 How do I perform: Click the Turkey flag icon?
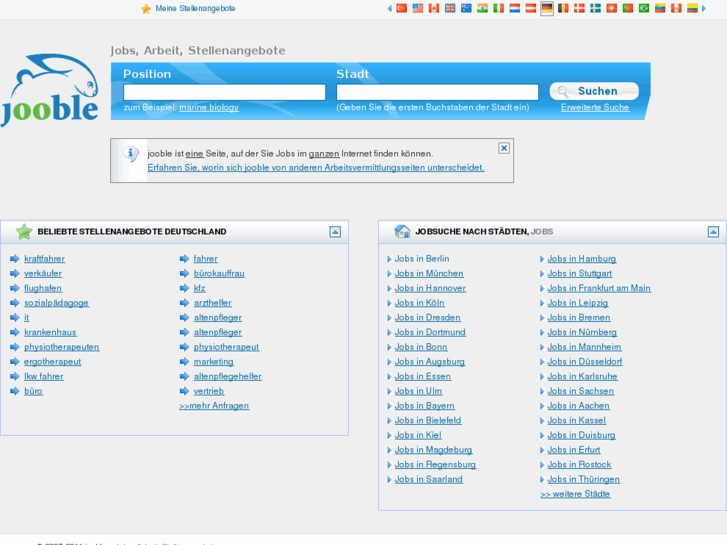pyautogui.click(x=401, y=8)
